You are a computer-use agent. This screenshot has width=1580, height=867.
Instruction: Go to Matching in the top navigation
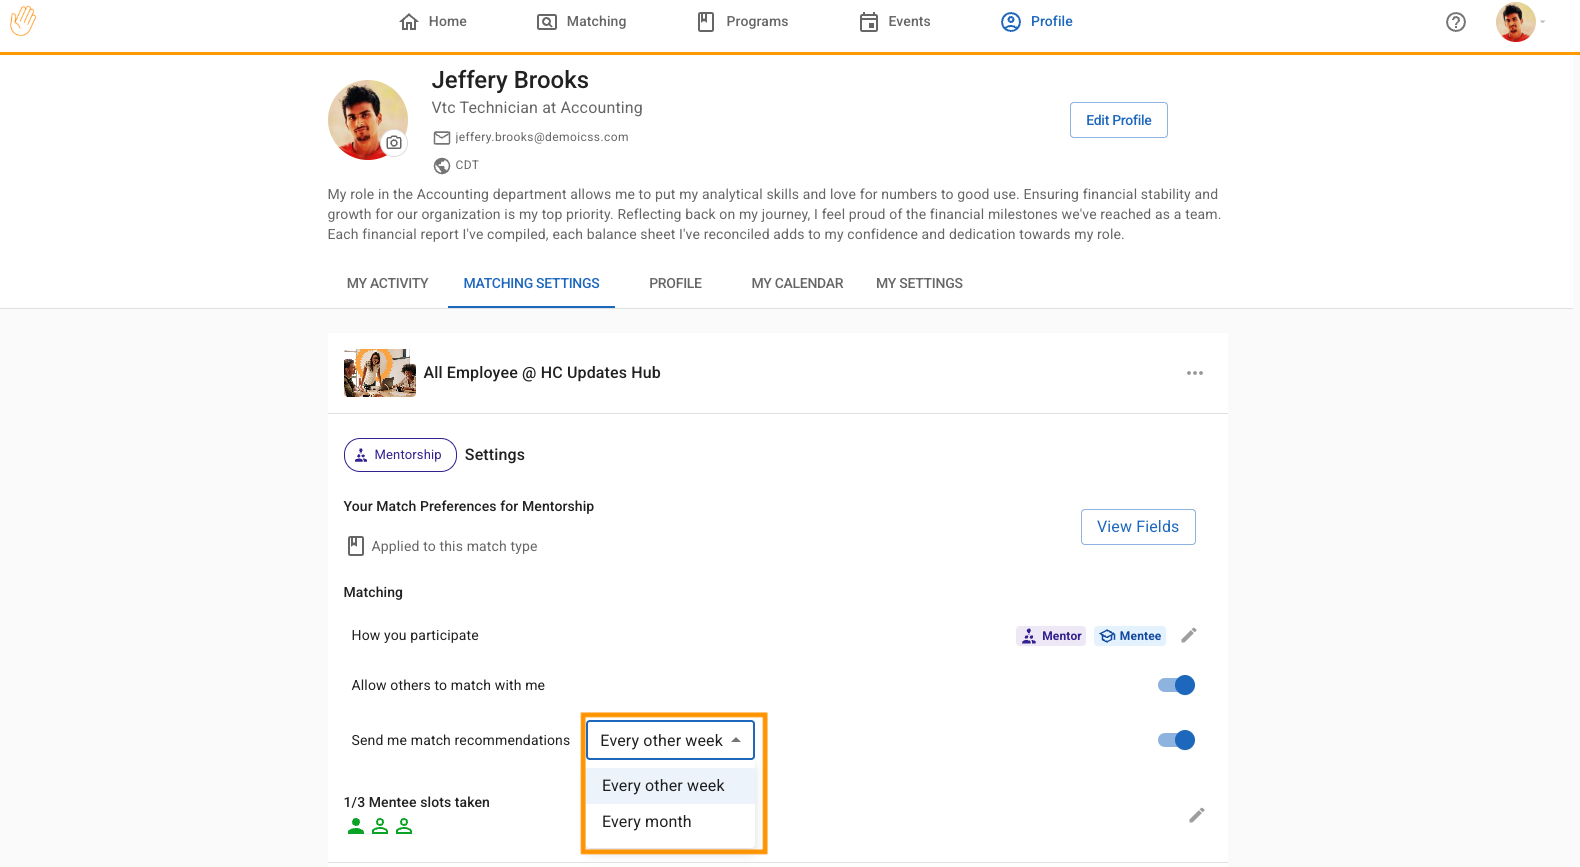click(582, 22)
